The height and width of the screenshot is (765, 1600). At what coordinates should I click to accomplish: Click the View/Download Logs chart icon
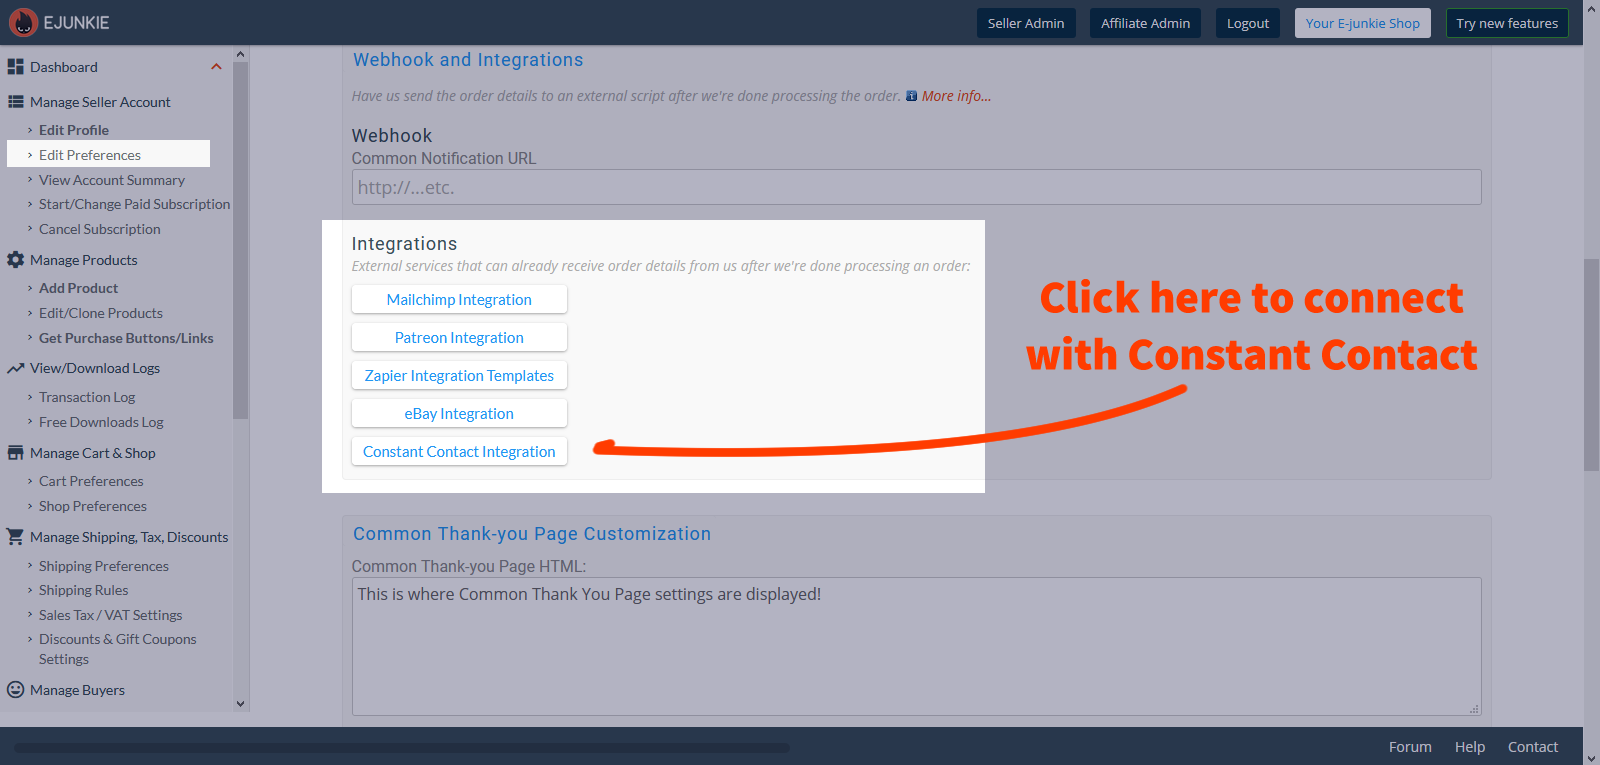15,368
